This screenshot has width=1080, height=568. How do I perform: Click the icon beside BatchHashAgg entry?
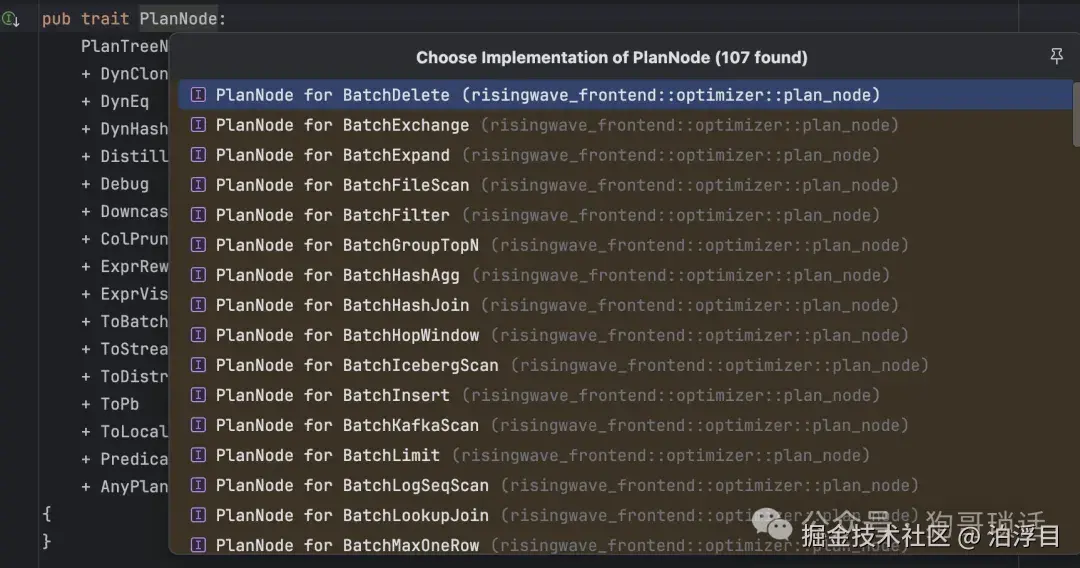click(198, 275)
